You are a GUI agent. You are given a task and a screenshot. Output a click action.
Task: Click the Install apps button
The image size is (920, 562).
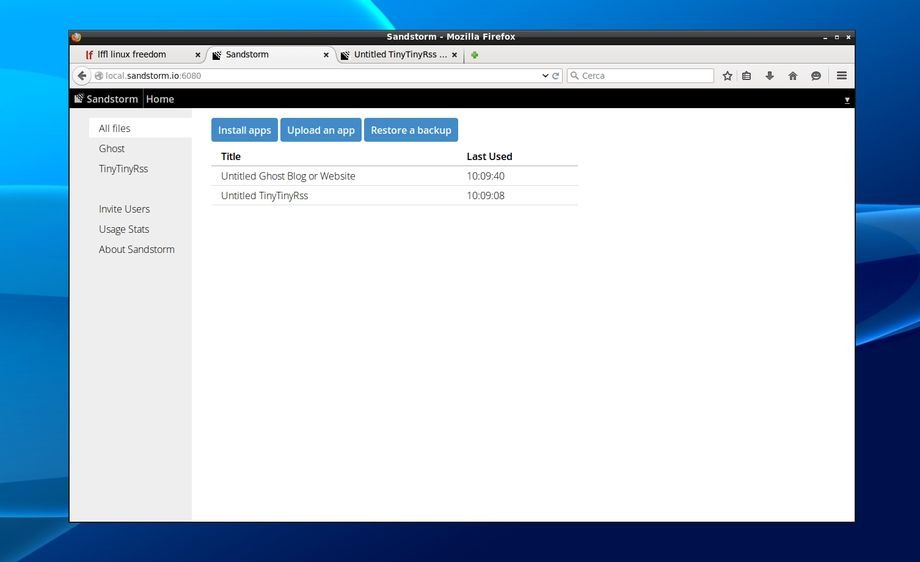pyautogui.click(x=244, y=130)
